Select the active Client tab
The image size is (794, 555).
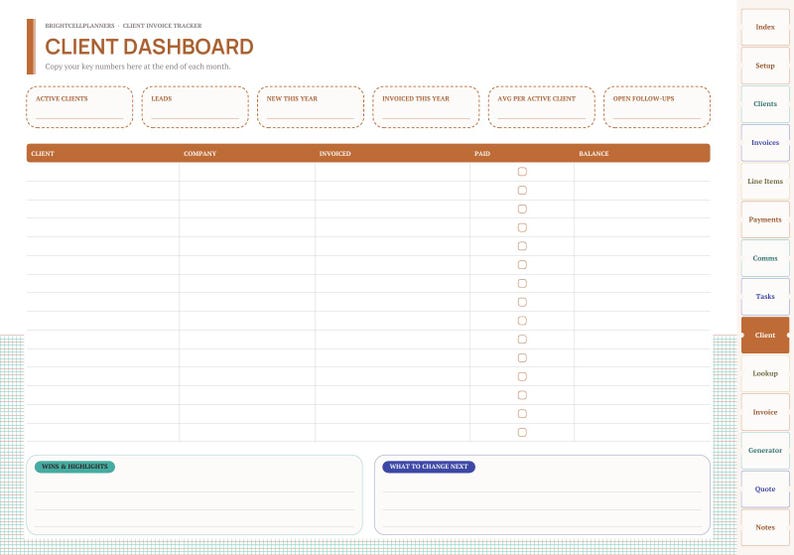765,335
